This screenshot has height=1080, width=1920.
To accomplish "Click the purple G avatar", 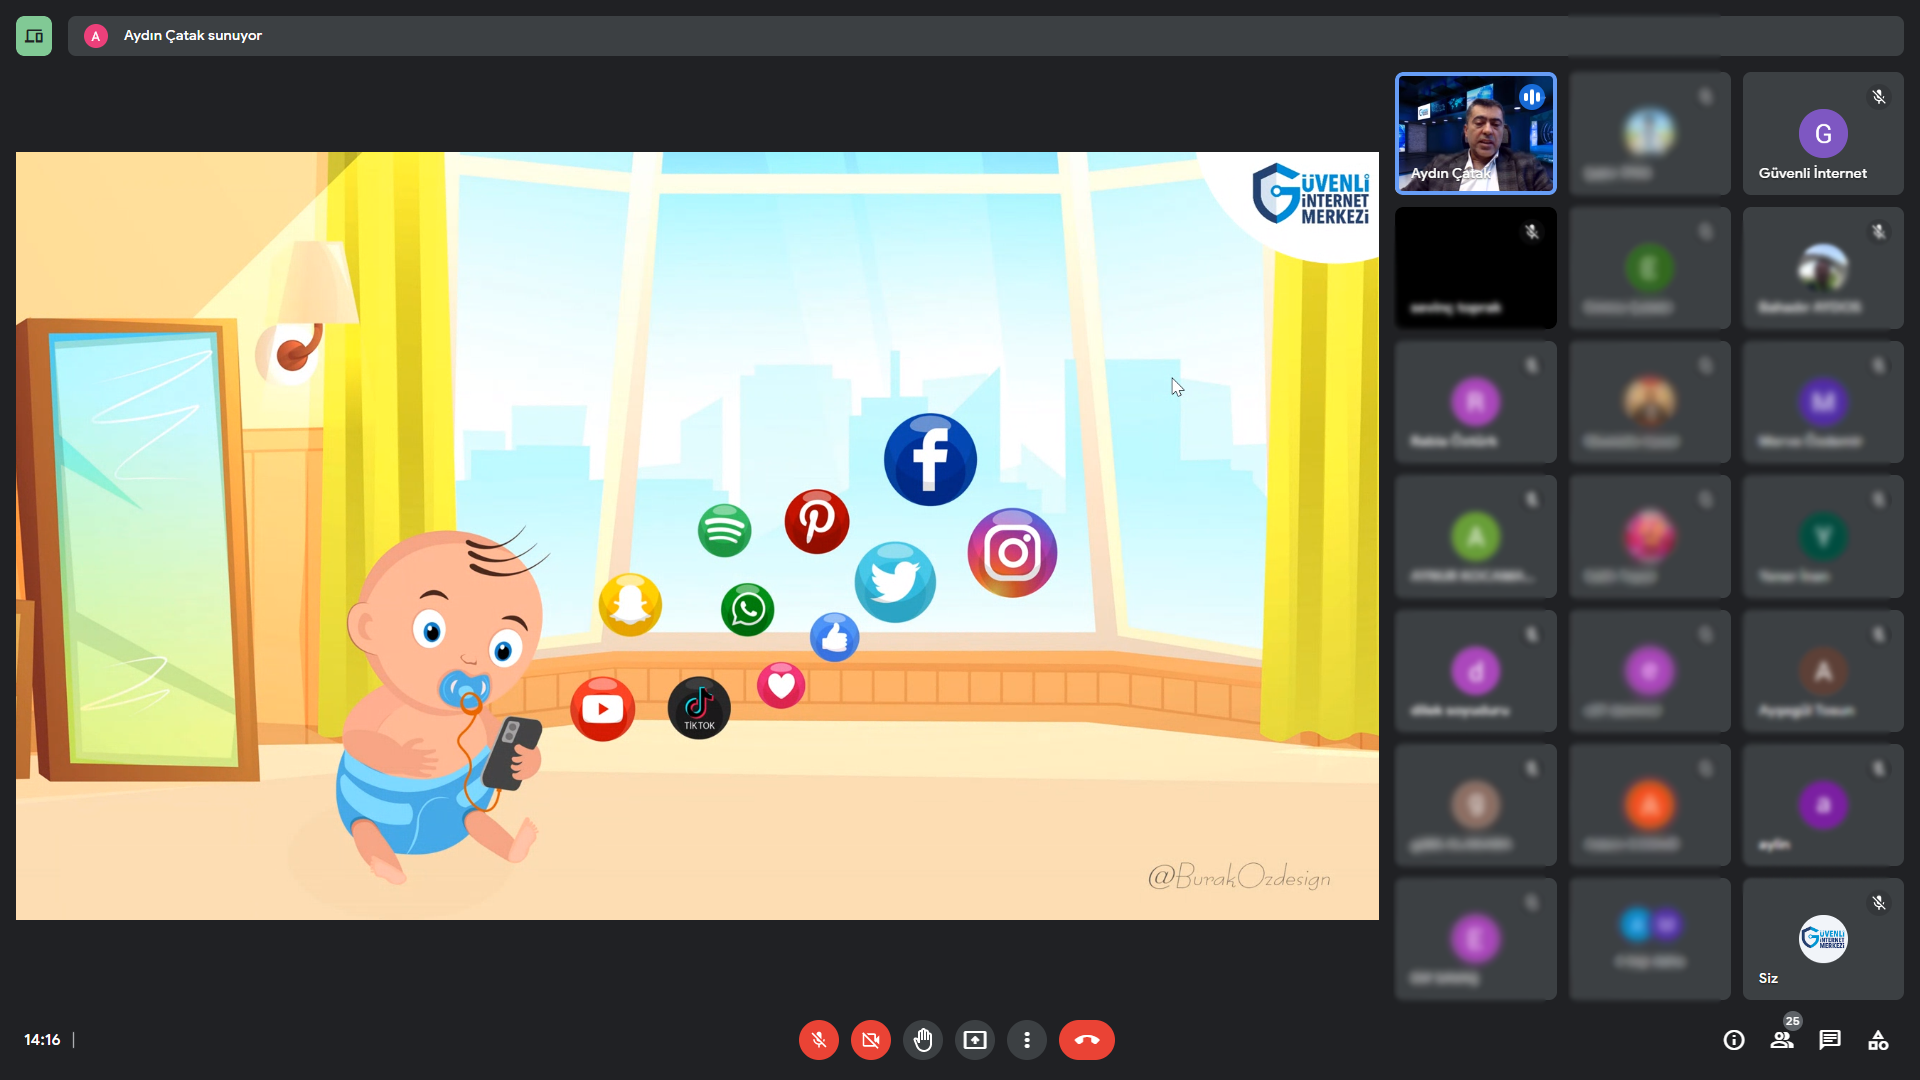I will (1823, 133).
